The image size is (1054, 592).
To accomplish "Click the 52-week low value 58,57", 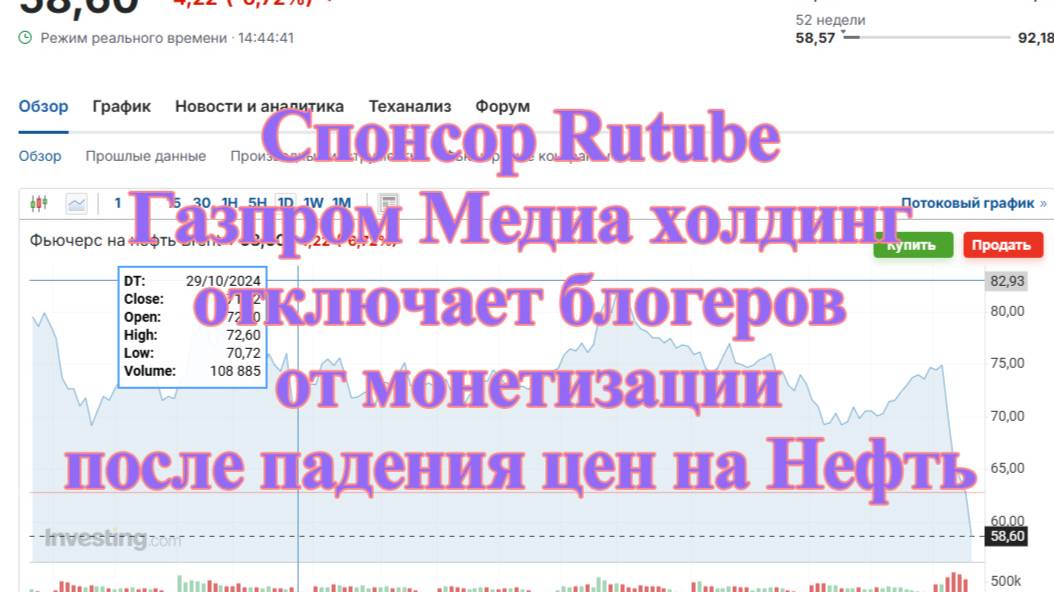I will tap(815, 38).
